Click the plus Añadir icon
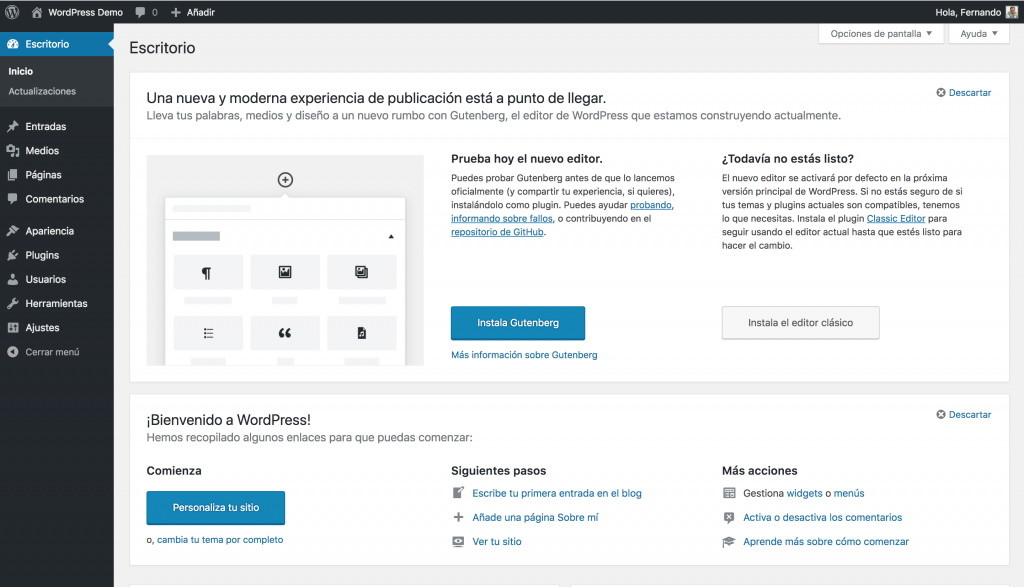Image resolution: width=1024 pixels, height=587 pixels. pyautogui.click(x=176, y=12)
